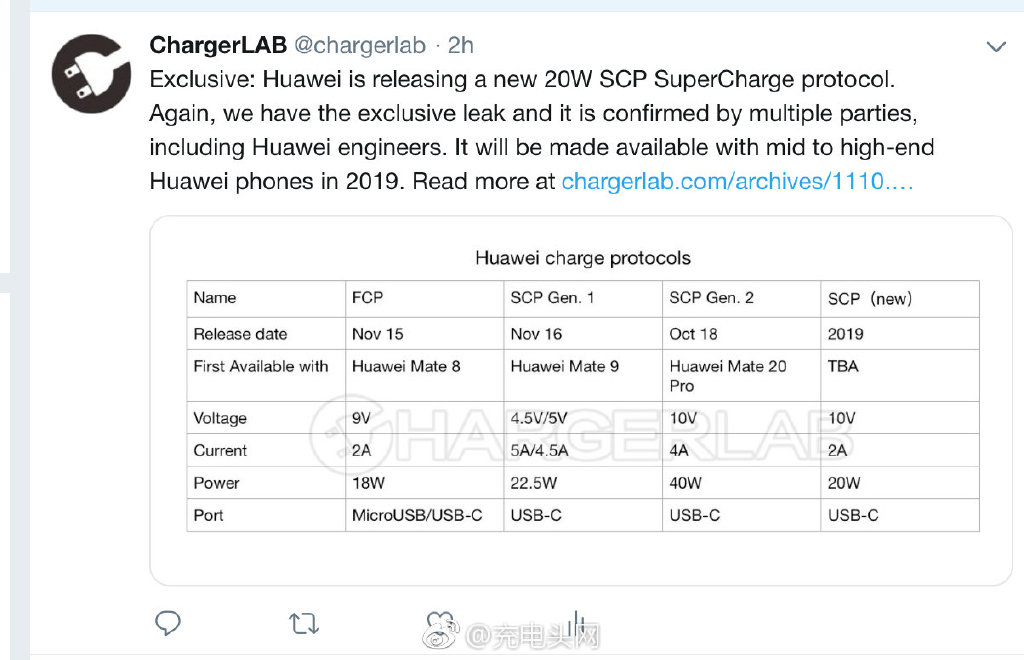Click the 'Huawei charge protocols' image title
Screen dimensions: 1024x660
[x=582, y=258]
